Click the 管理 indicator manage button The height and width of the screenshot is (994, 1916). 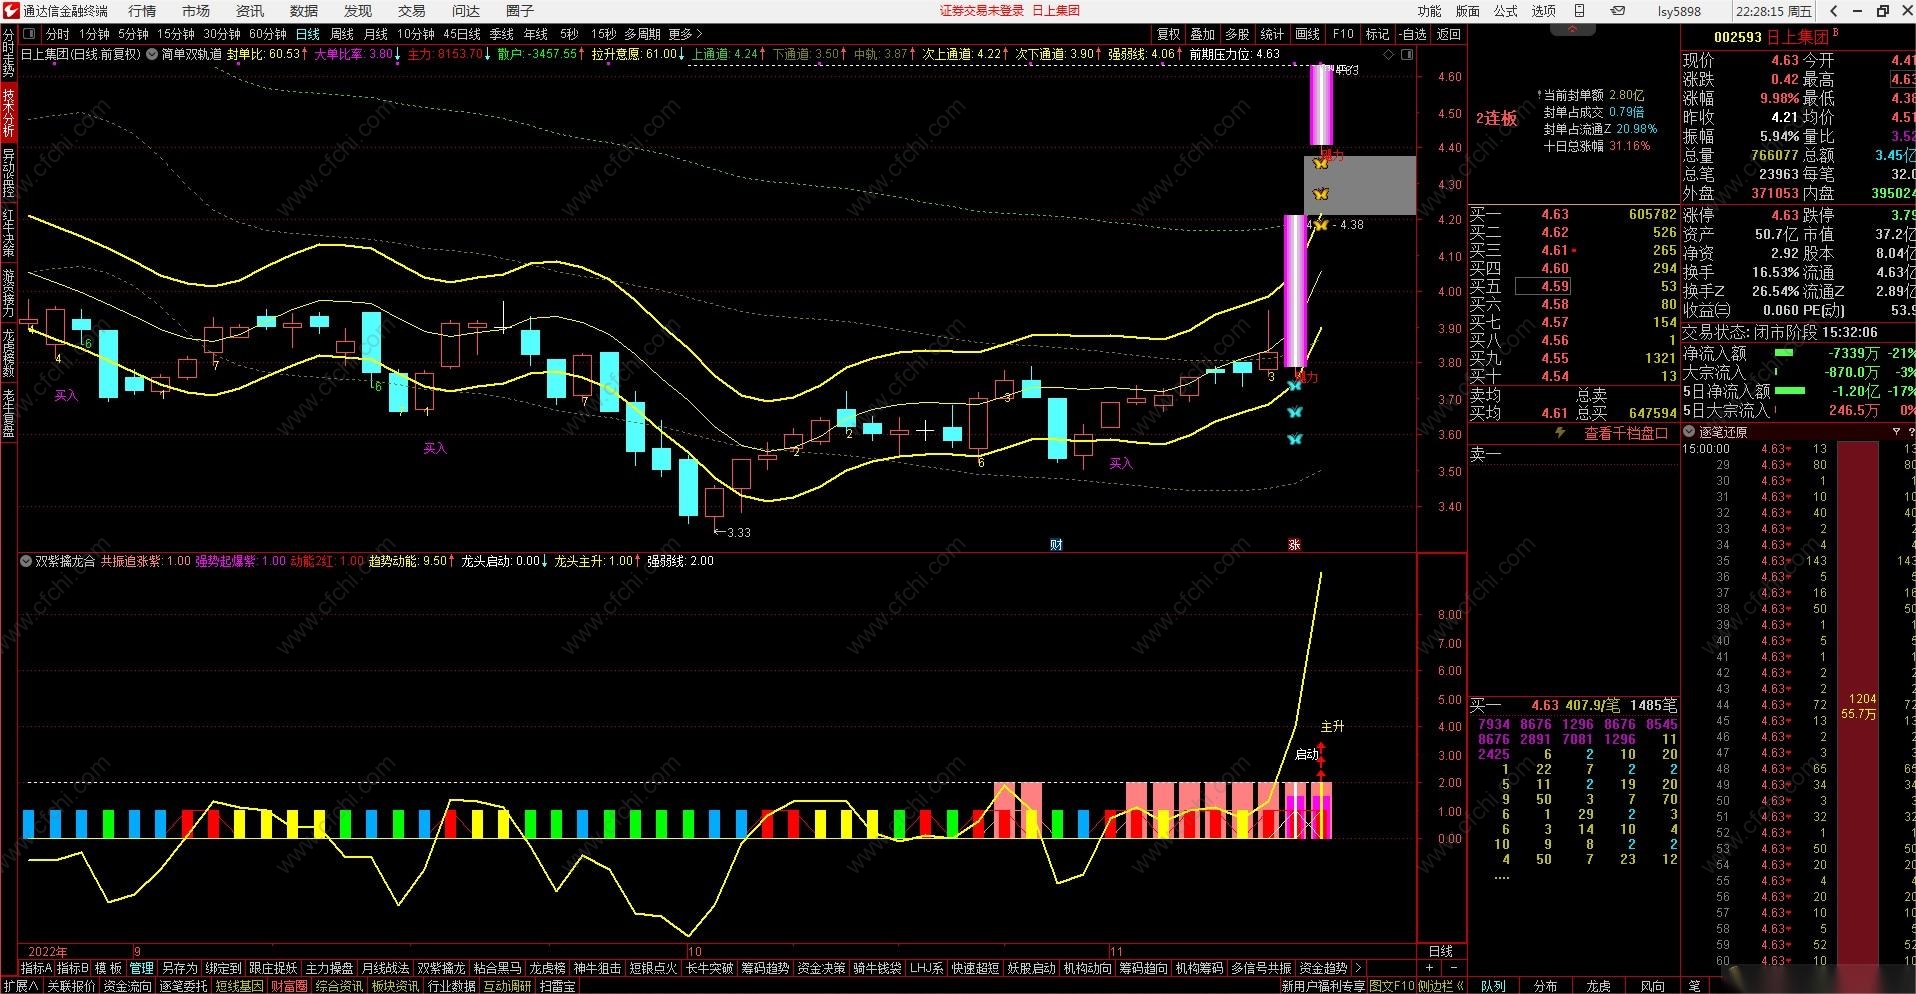pos(142,968)
